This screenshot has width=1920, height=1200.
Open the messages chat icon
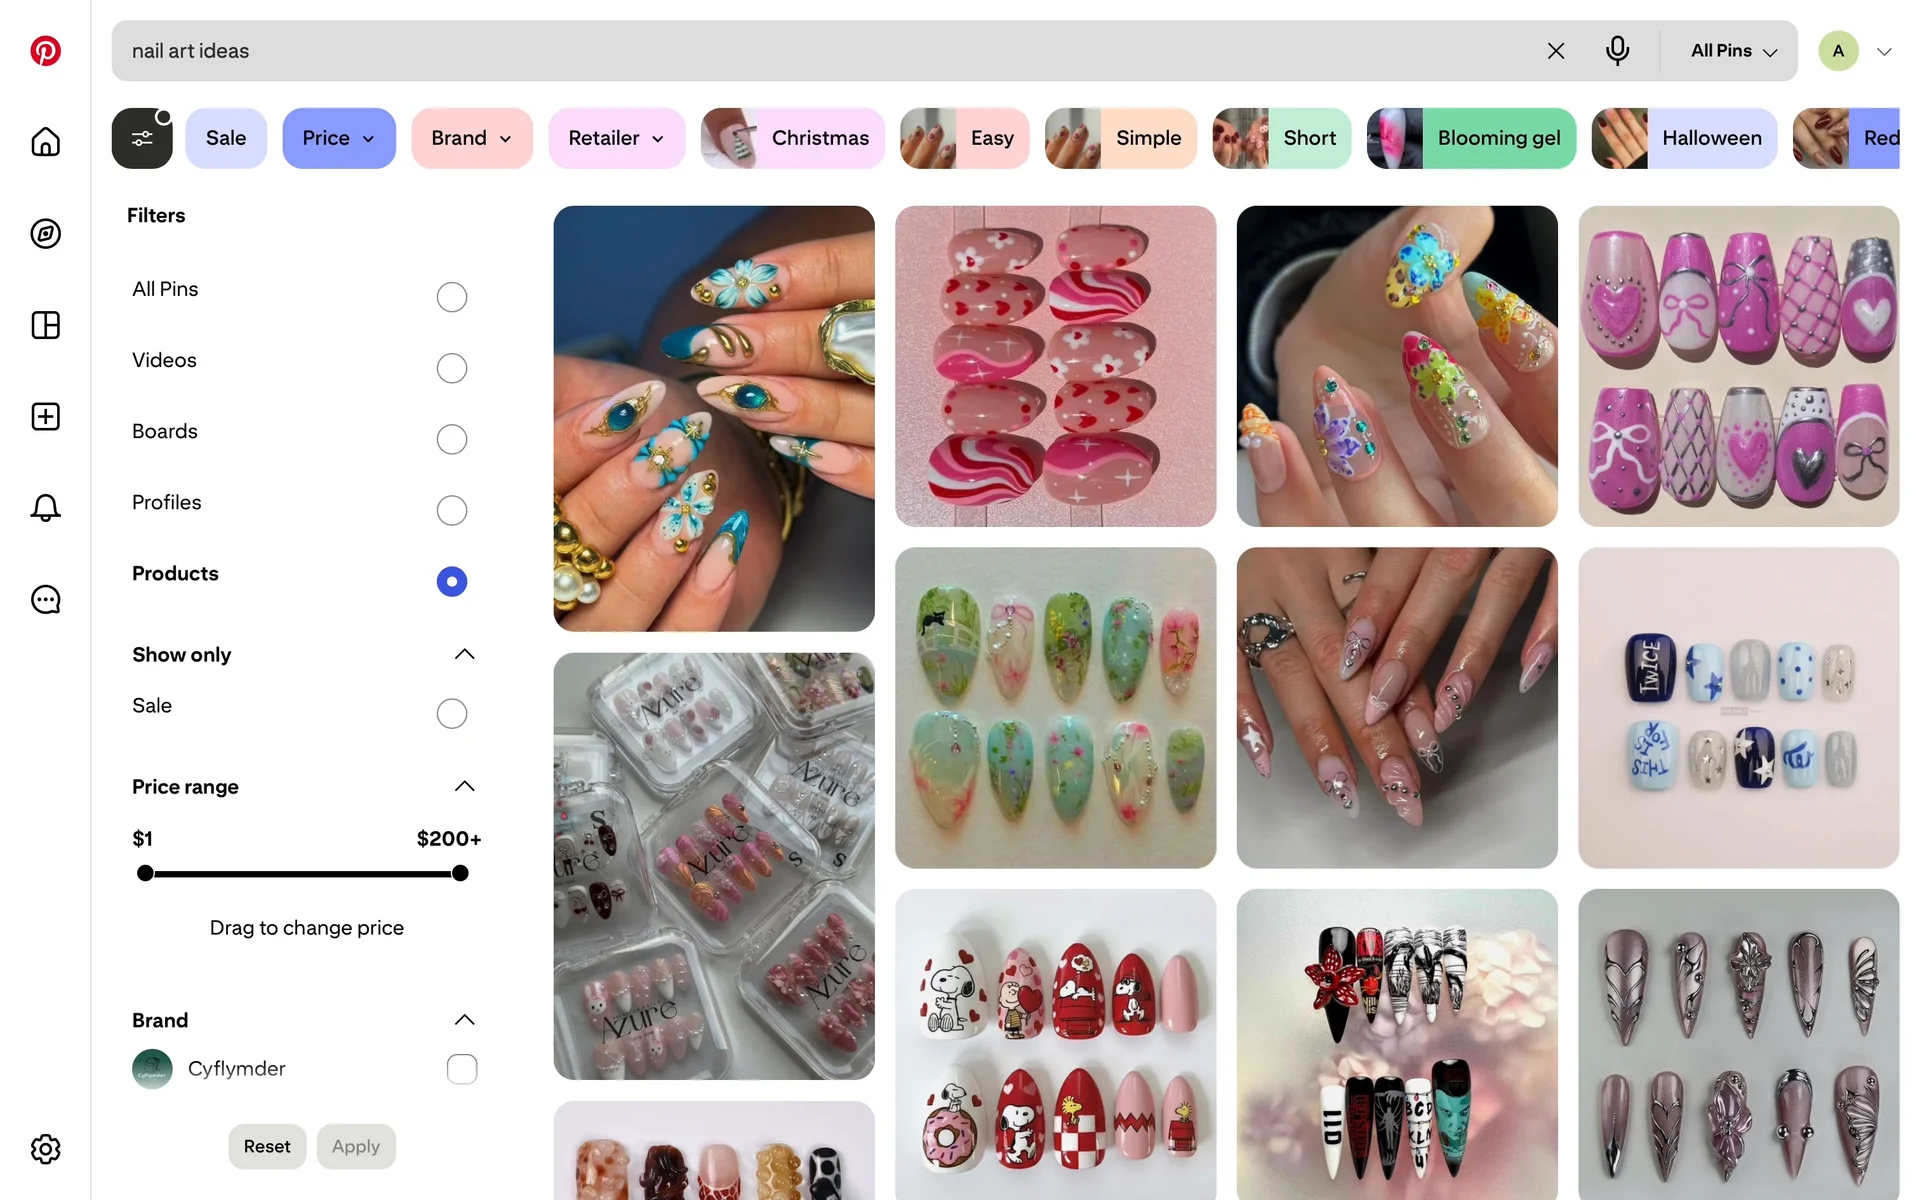pos(45,600)
